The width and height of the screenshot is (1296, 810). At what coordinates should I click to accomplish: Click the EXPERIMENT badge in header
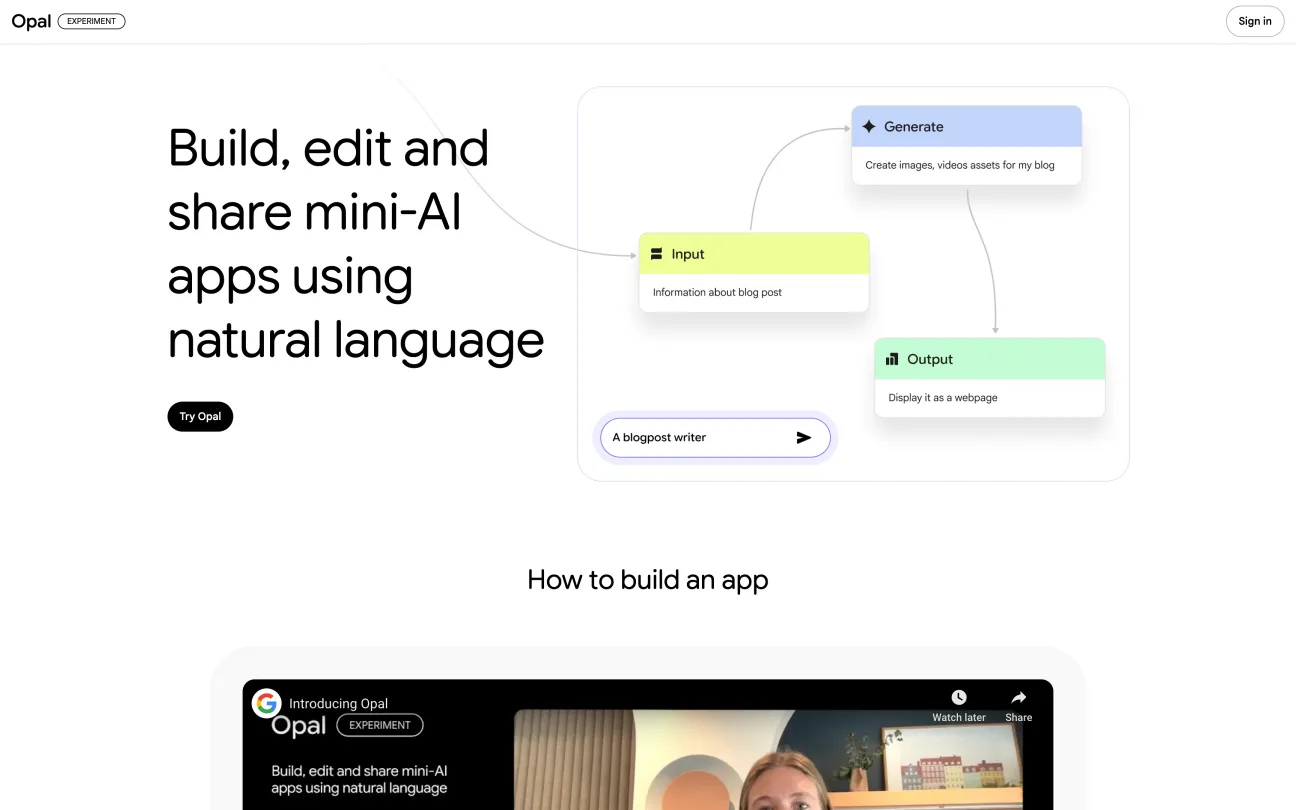[92, 21]
